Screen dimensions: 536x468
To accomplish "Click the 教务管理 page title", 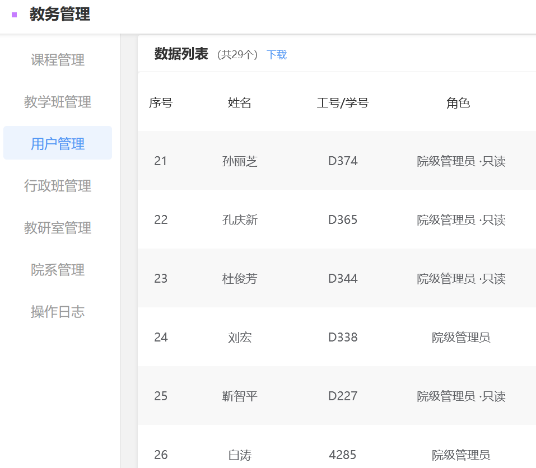I will click(x=59, y=14).
